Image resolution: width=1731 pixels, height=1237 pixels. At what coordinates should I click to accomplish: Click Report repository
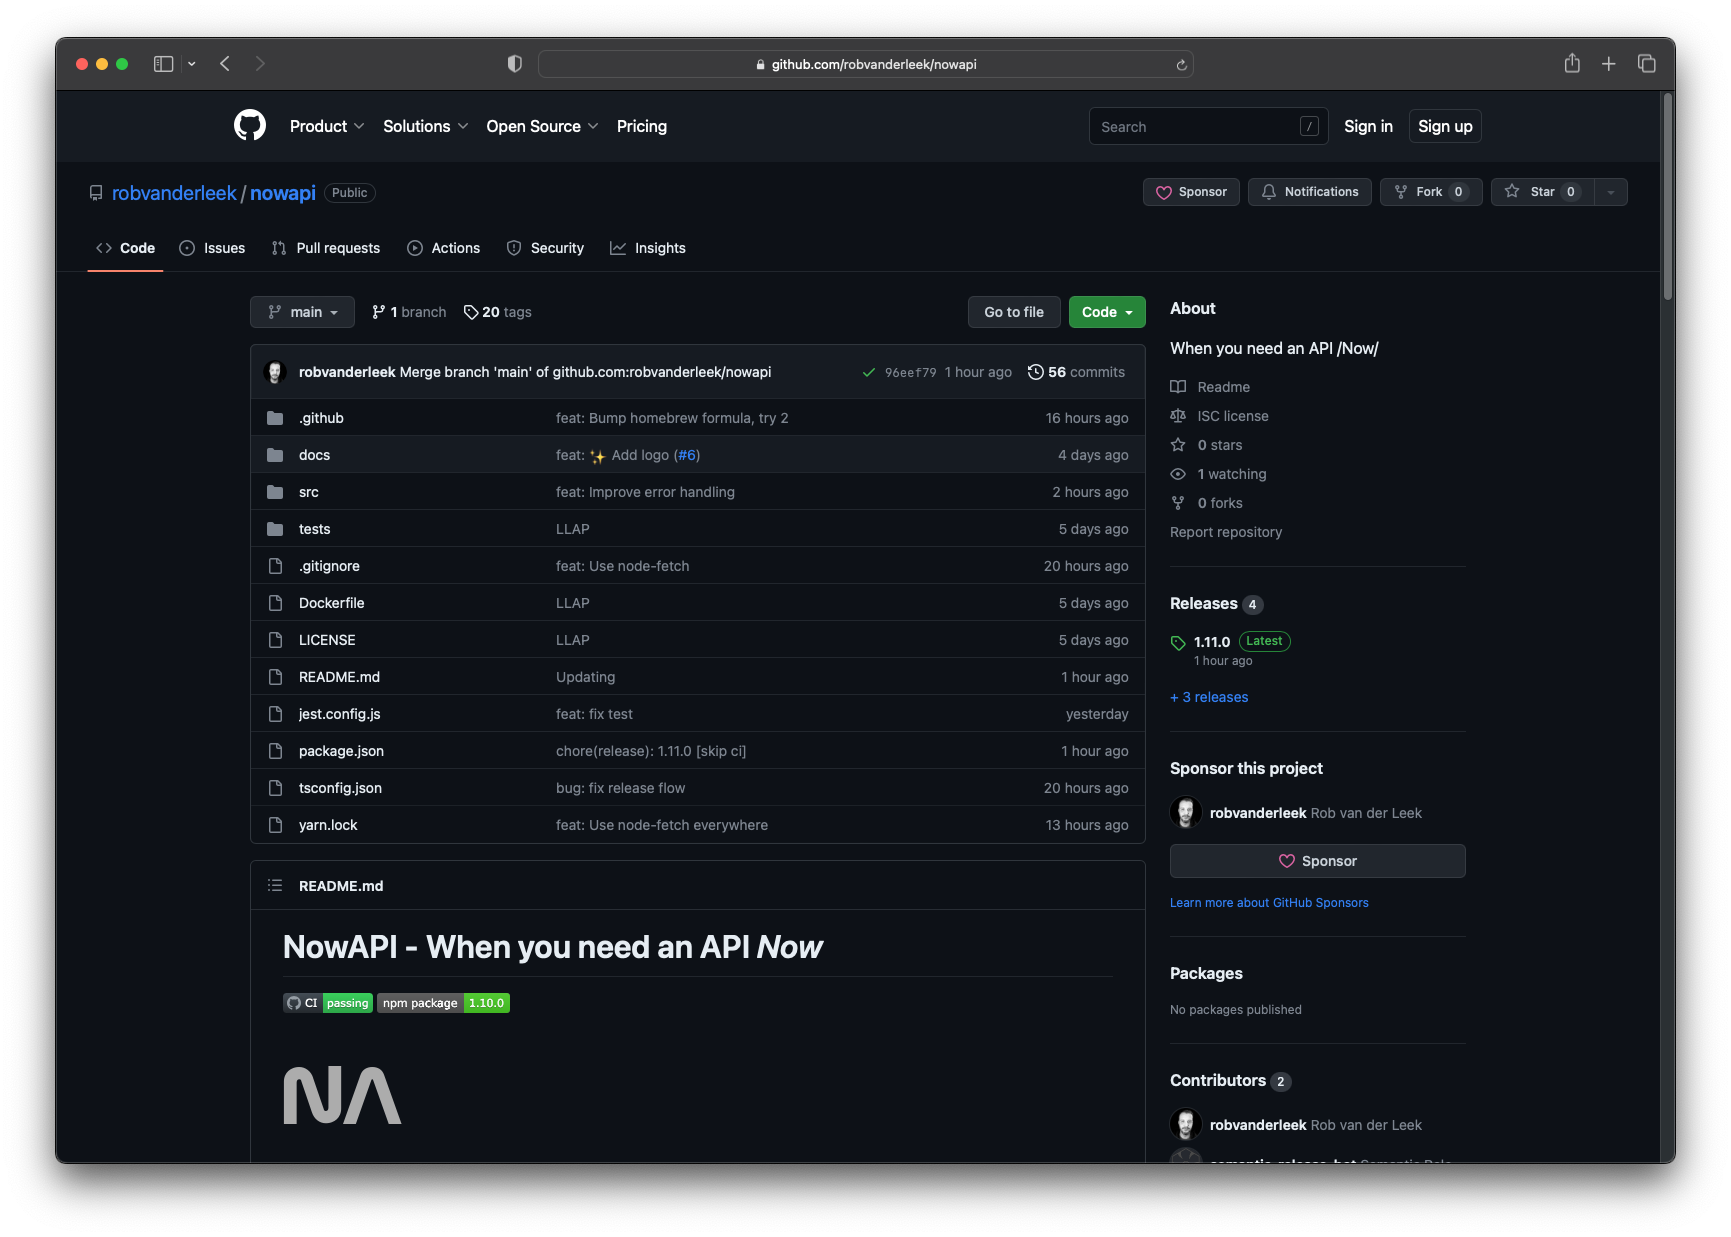click(x=1226, y=532)
